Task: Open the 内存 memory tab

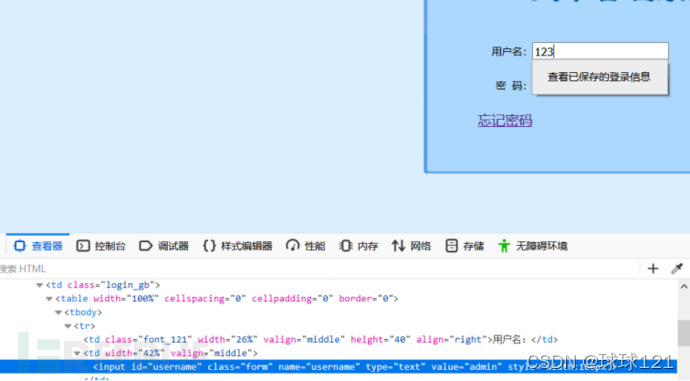Action: coord(359,245)
